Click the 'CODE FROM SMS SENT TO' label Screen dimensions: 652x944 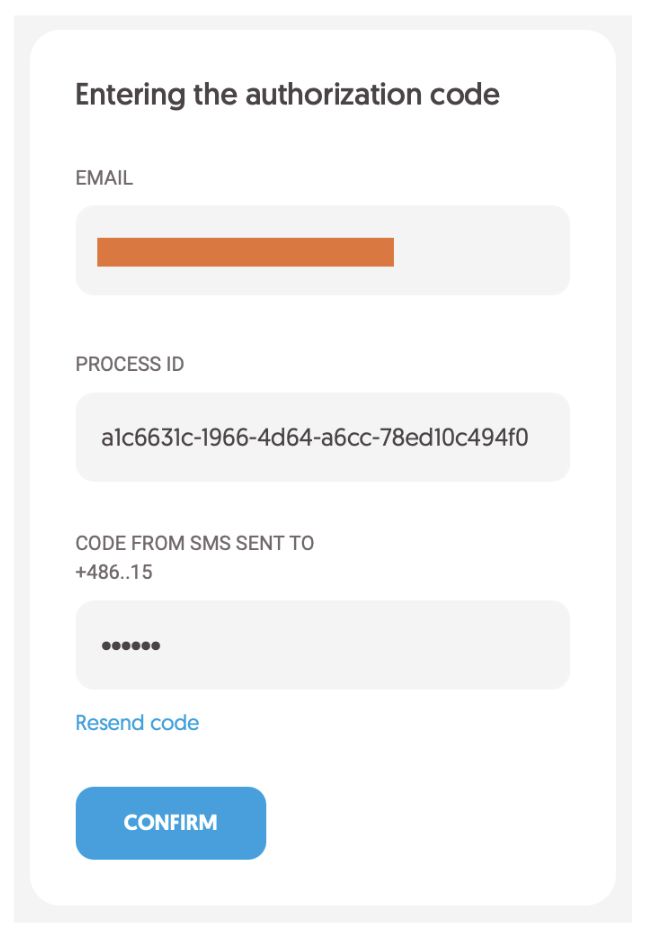(195, 544)
